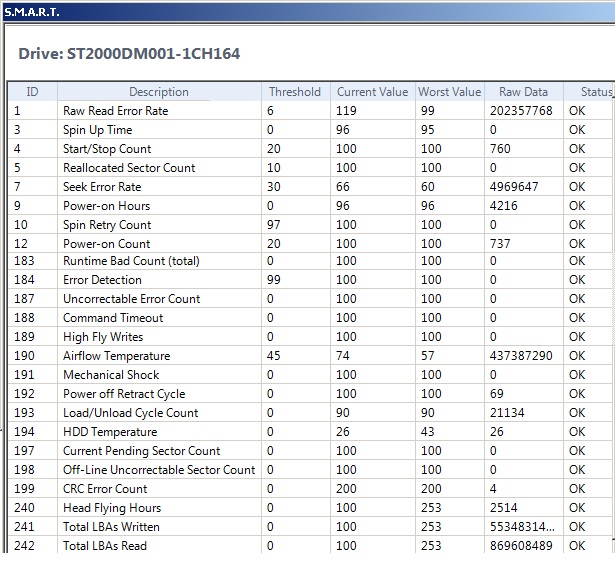Click the drive name ST2000DM001-1CH164
The width and height of the screenshot is (615, 566).
click(x=153, y=53)
